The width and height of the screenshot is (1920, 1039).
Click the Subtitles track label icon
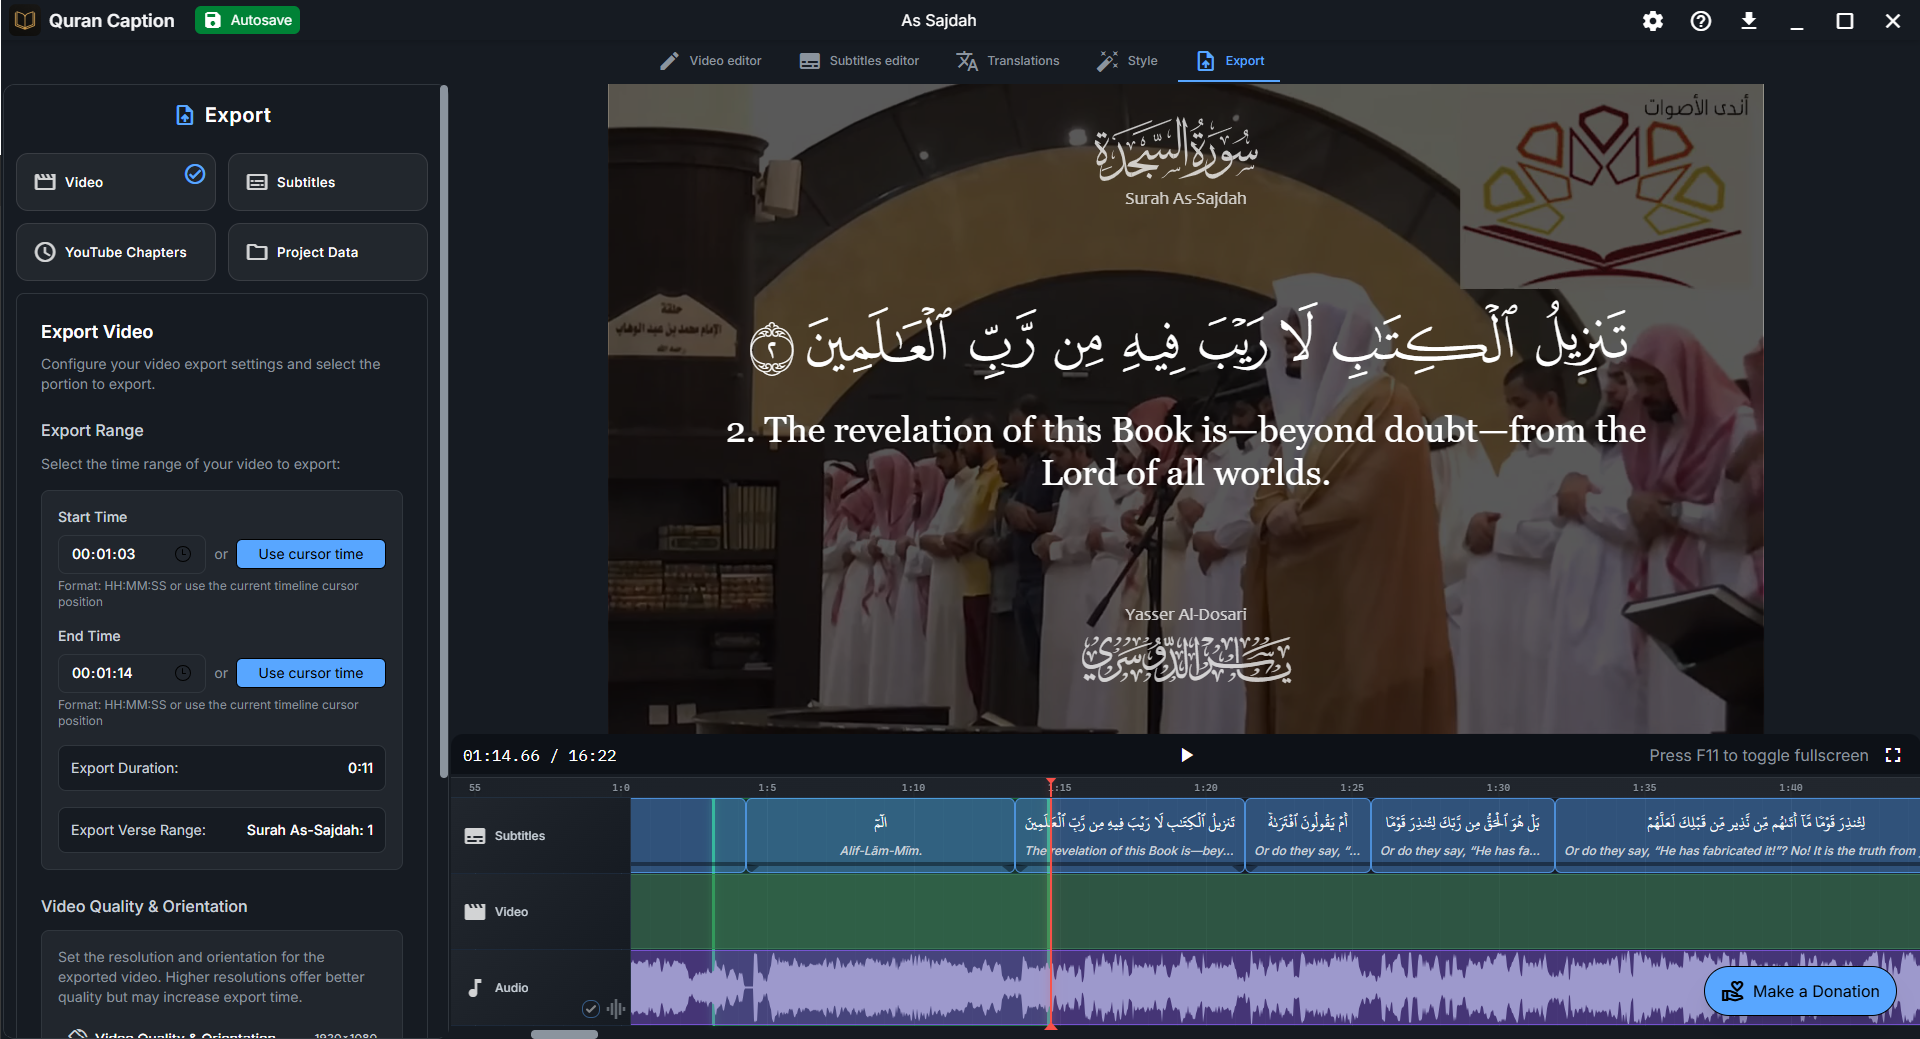pos(475,836)
